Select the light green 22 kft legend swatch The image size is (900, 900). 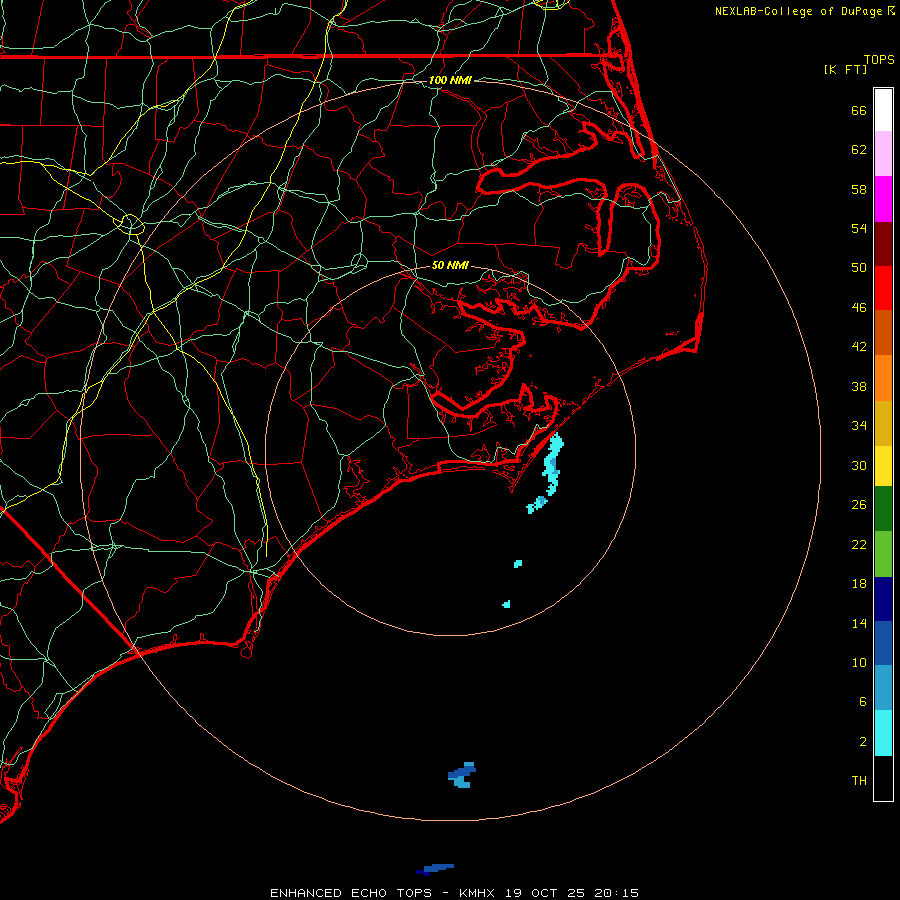click(x=883, y=553)
